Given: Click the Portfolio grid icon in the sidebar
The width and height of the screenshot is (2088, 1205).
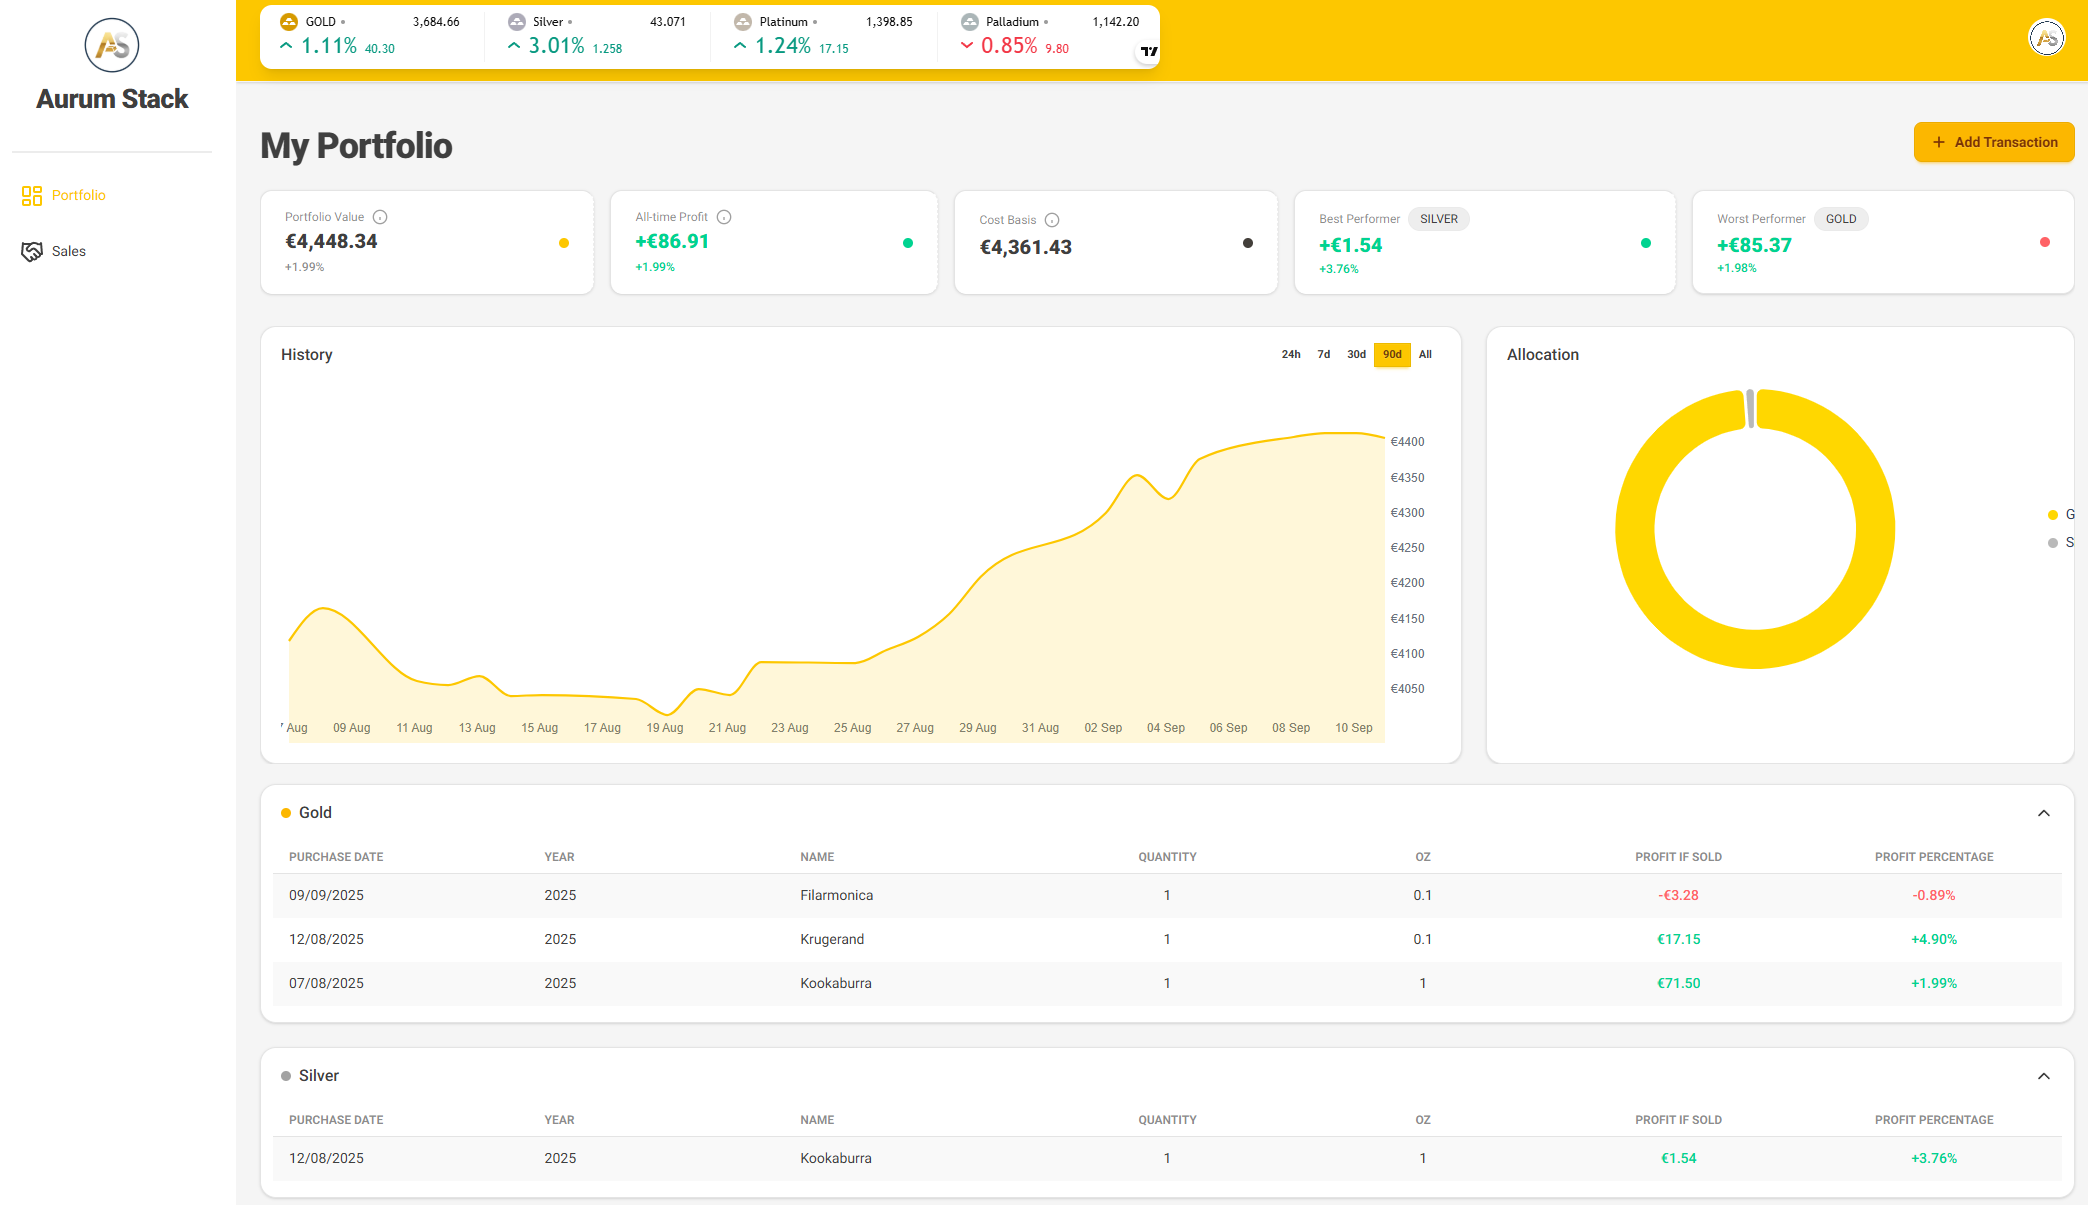Looking at the screenshot, I should [32, 195].
